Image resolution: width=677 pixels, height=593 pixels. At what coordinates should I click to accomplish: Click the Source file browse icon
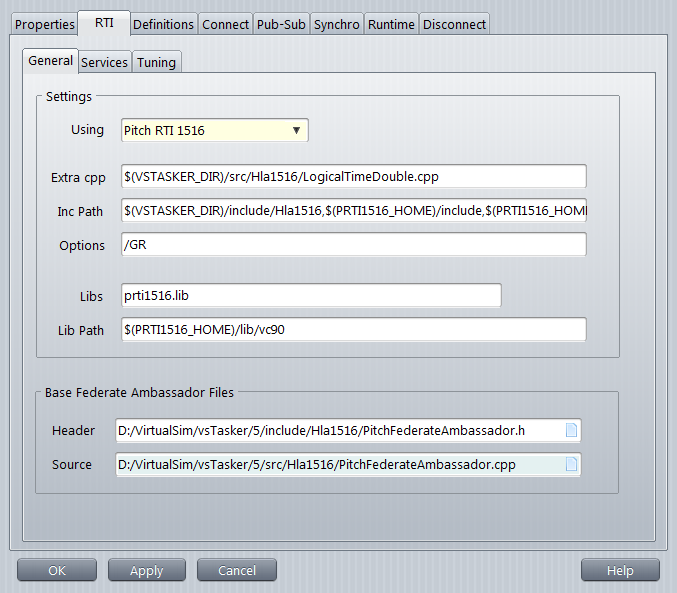tap(571, 465)
